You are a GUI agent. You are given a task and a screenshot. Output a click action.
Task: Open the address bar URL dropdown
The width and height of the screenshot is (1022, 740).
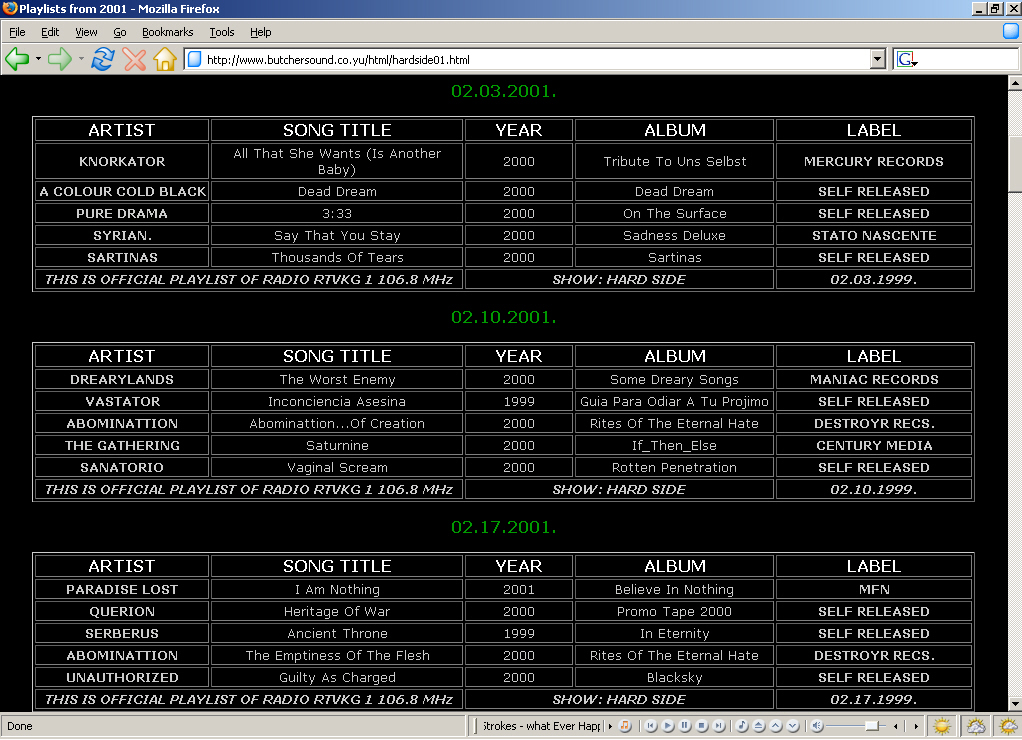point(877,60)
